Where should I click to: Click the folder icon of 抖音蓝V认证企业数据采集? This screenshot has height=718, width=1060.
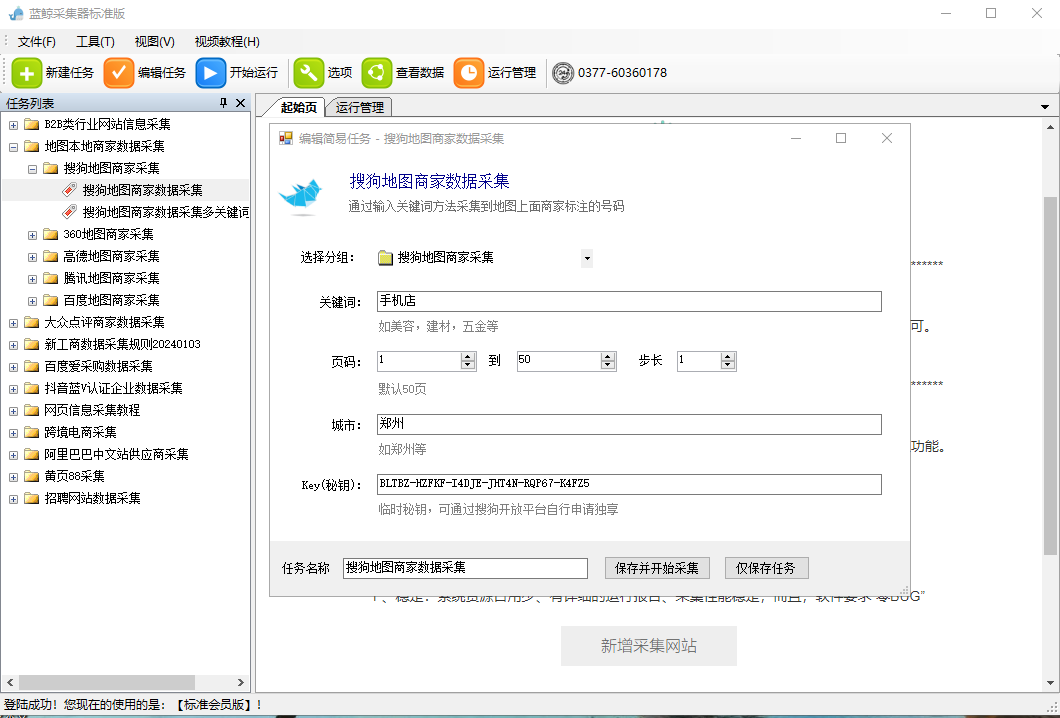point(31,388)
